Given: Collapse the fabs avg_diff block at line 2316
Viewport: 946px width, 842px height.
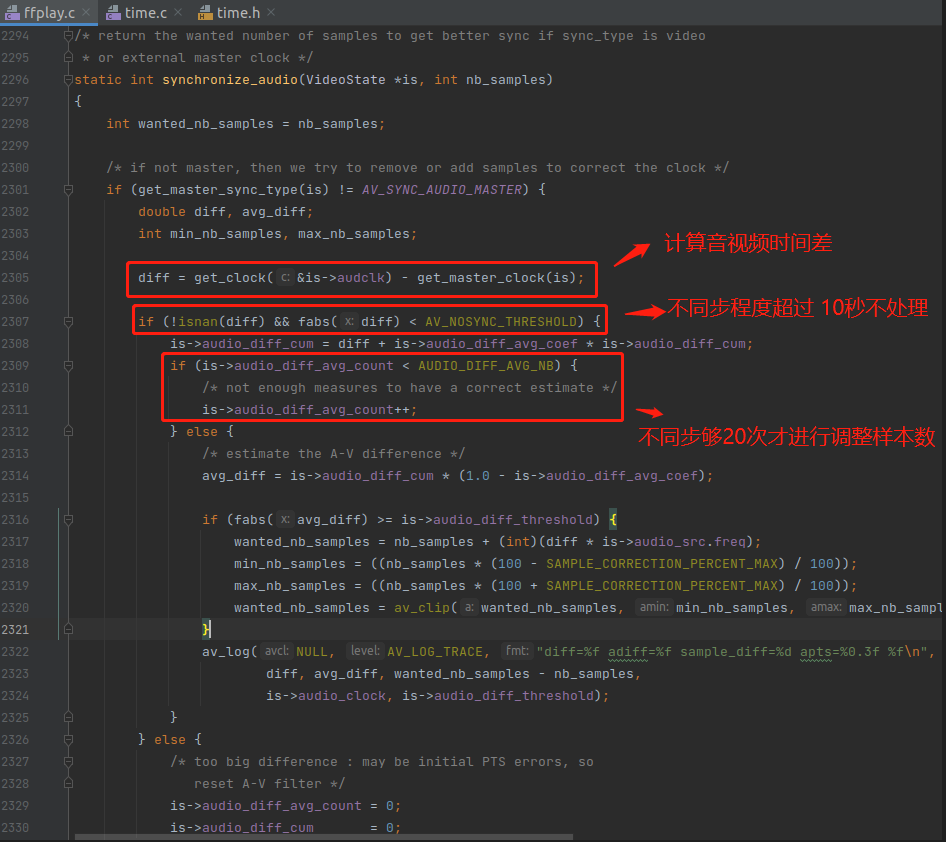Looking at the screenshot, I should (x=68, y=520).
